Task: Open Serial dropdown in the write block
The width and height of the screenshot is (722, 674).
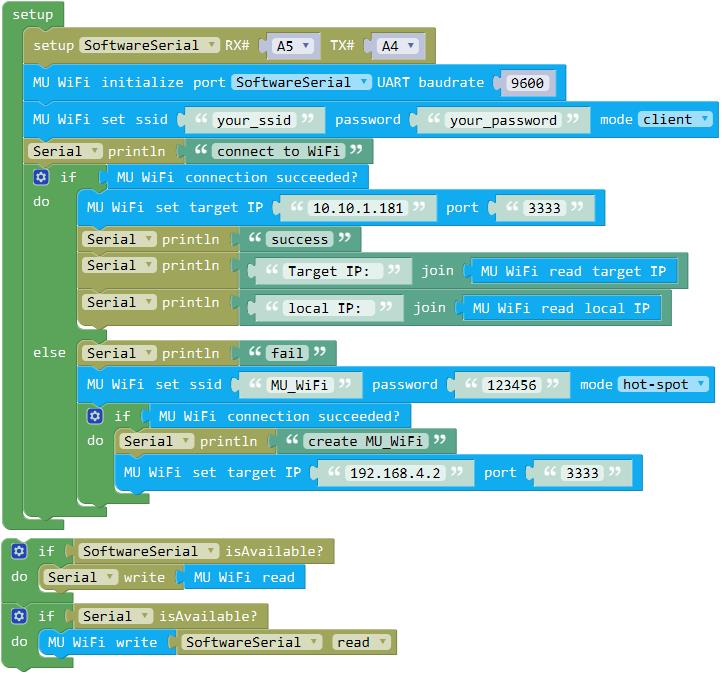Action: coord(81,577)
